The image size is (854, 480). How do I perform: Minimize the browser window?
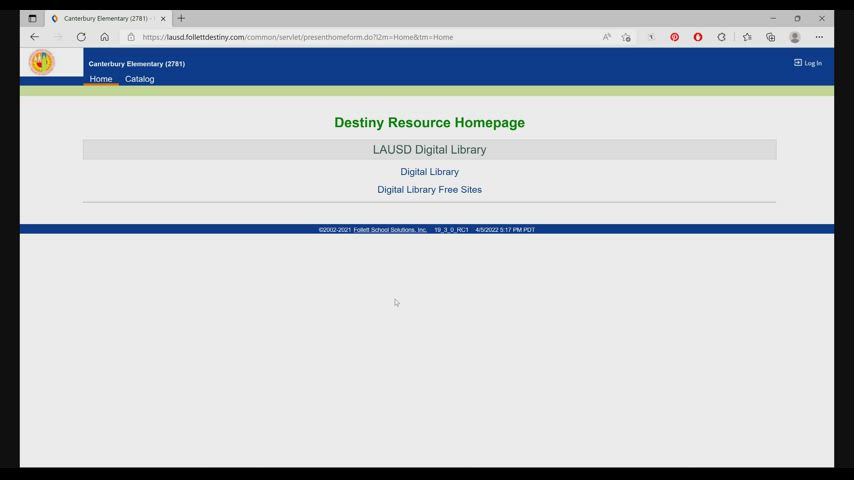(773, 19)
